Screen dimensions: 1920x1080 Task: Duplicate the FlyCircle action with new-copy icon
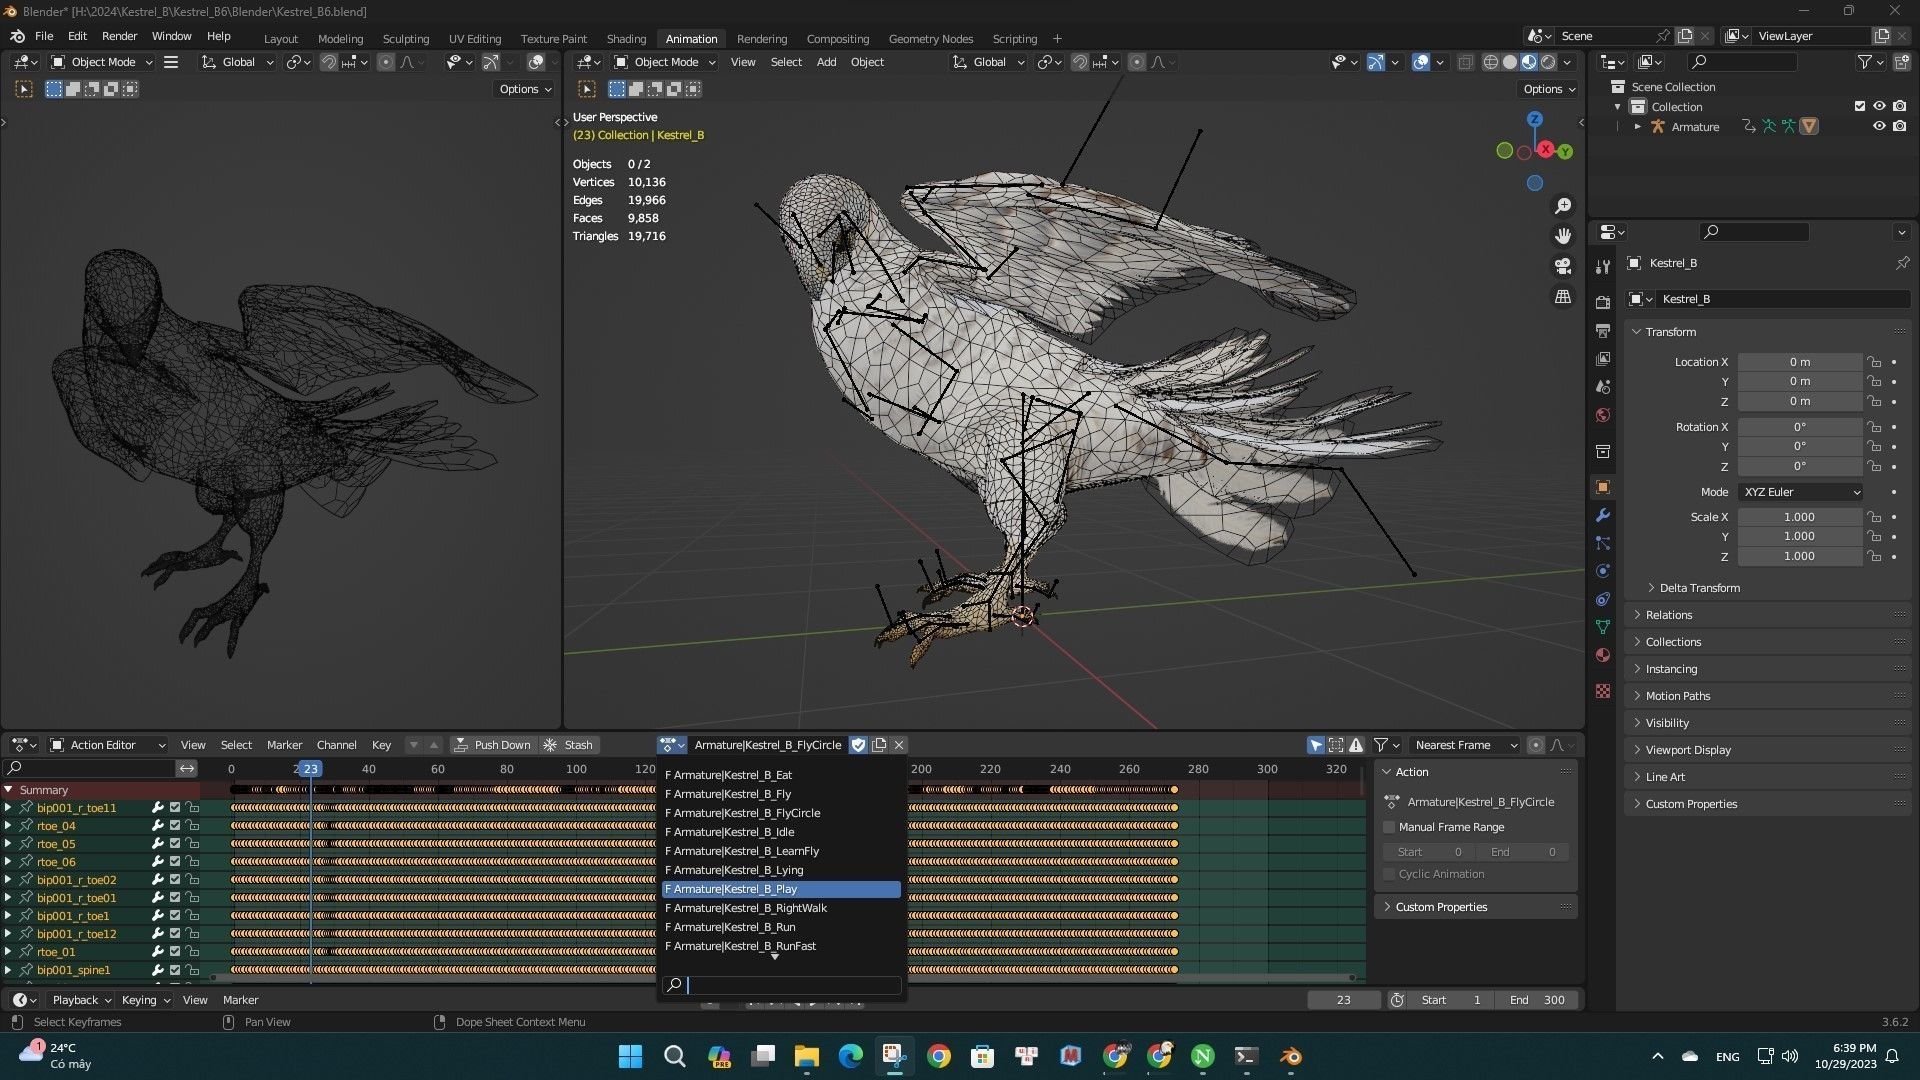(879, 745)
